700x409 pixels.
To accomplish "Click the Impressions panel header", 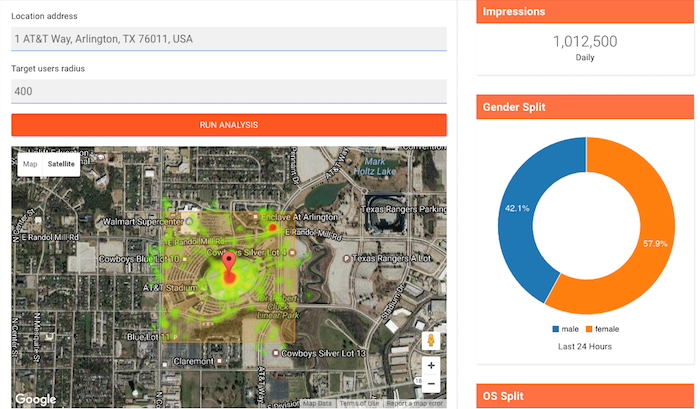I will 585,12.
